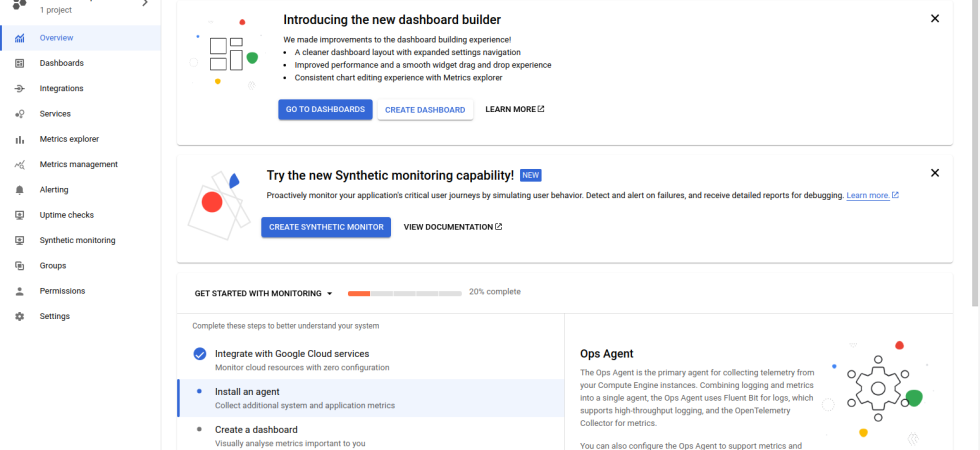This screenshot has height=450, width=980.
Task: Dismiss the new dashboard builder banner
Action: 935,18
